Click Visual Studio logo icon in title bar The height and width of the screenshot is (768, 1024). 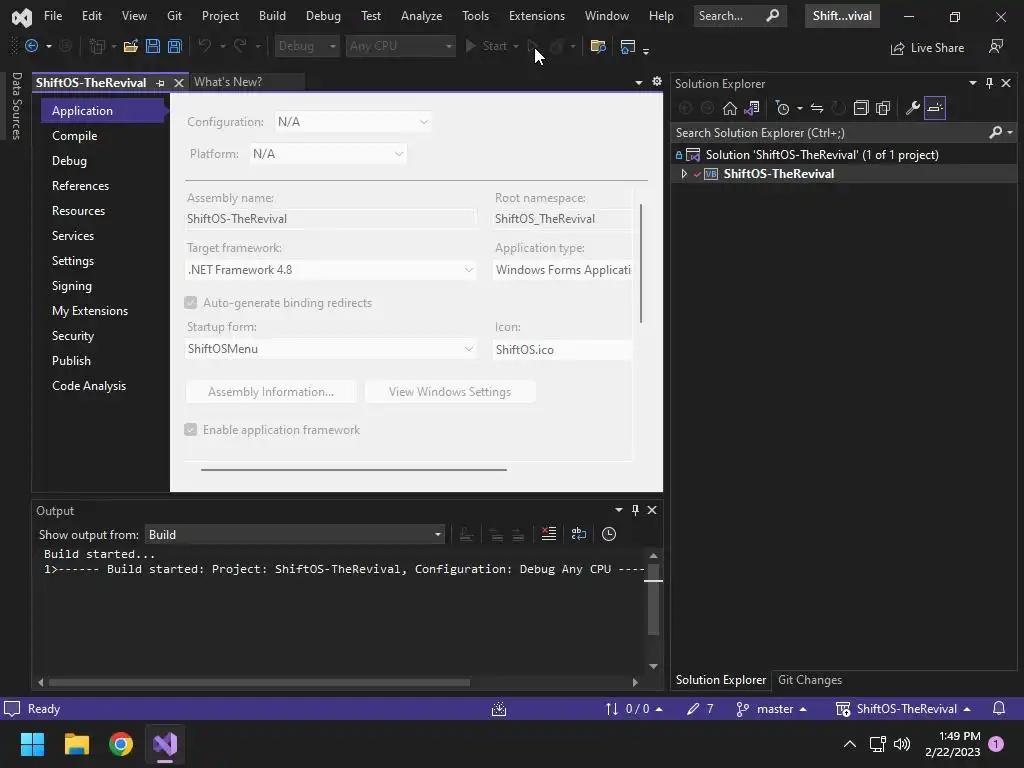[22, 17]
